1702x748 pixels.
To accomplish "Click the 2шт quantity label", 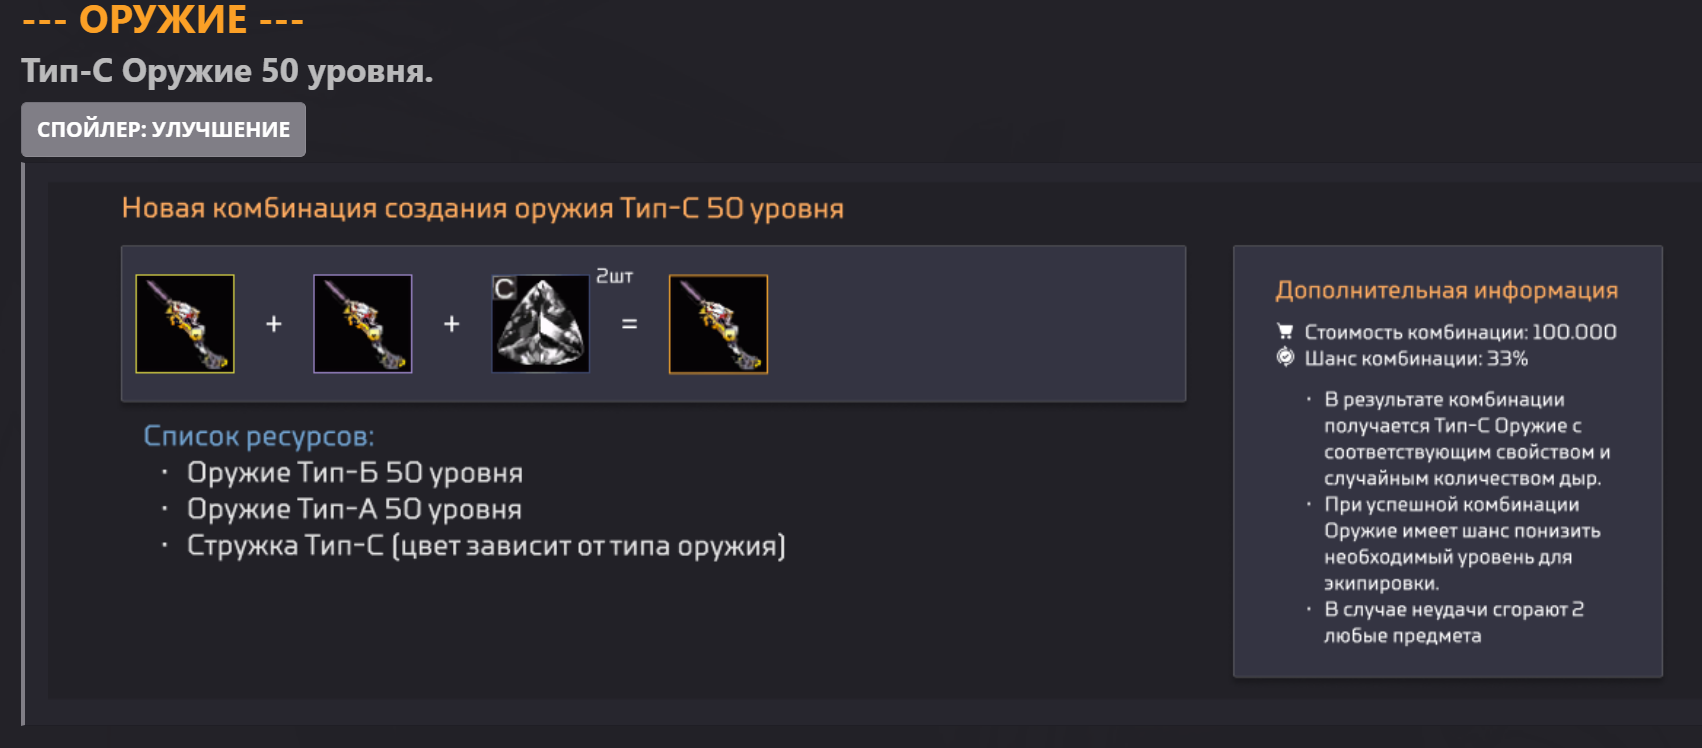I will (614, 276).
